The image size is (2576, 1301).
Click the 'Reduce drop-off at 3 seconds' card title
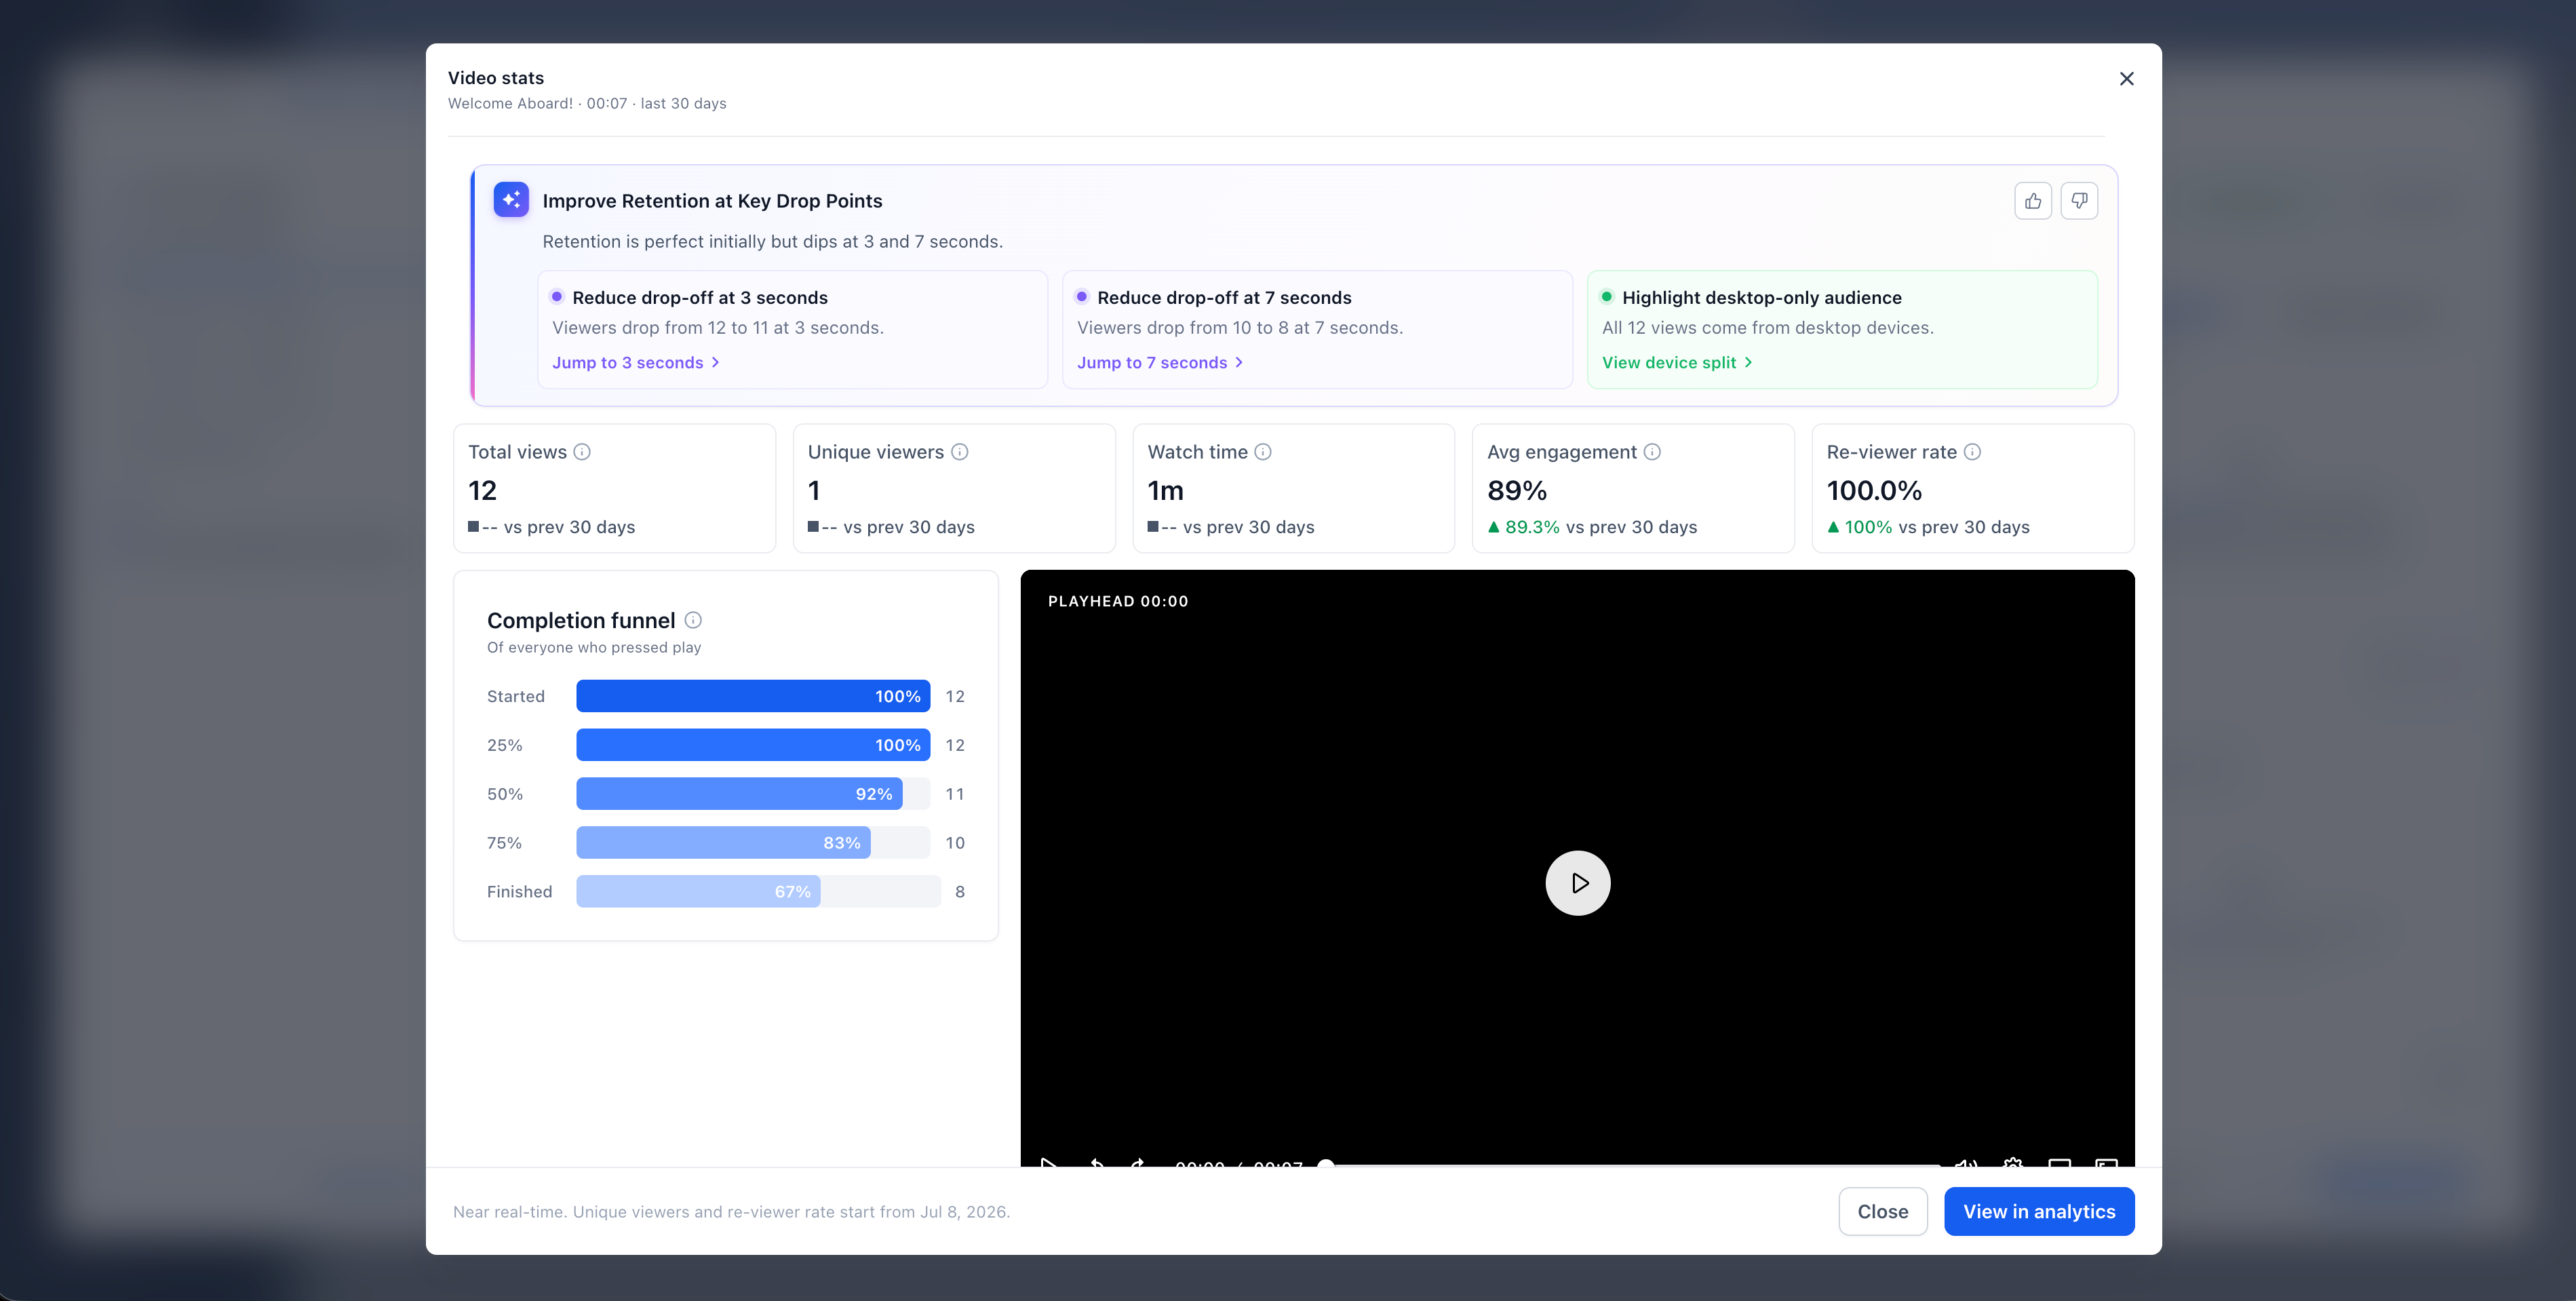[x=700, y=298]
